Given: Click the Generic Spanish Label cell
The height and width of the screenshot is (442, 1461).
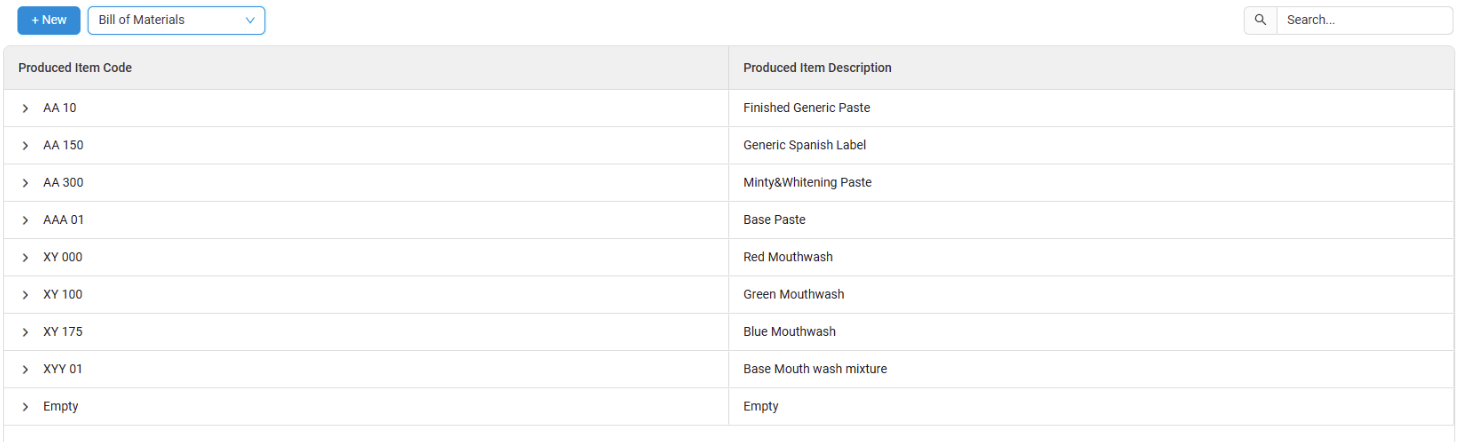Looking at the screenshot, I should point(804,145).
